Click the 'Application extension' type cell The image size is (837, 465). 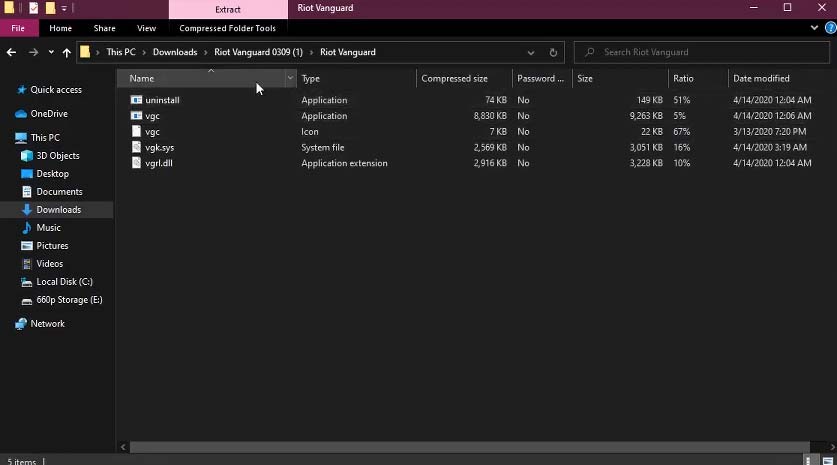click(x=344, y=163)
